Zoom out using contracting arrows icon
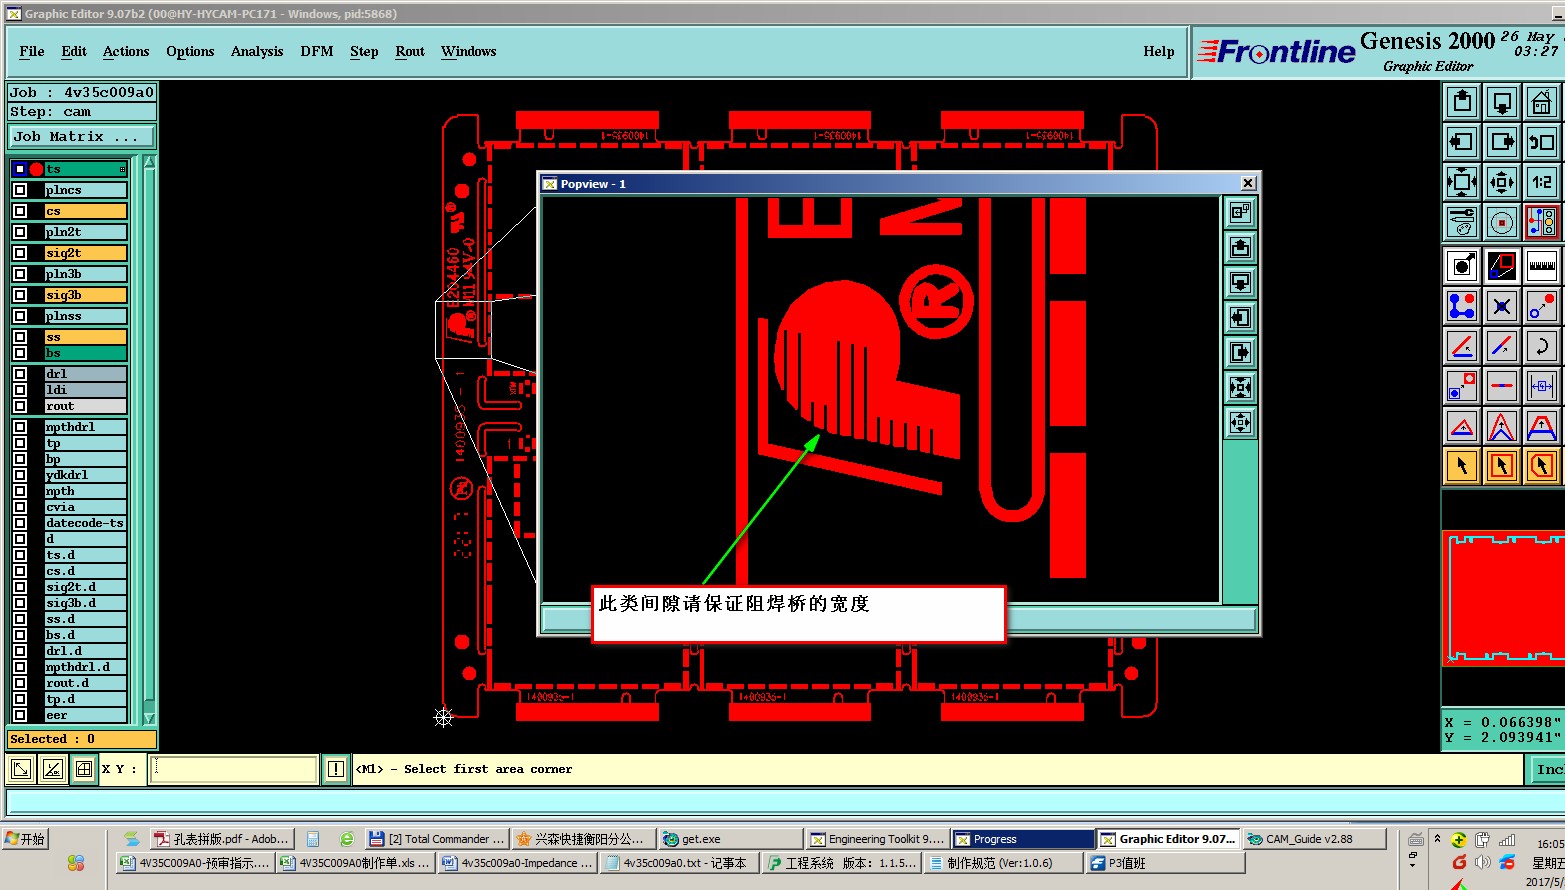 pos(1502,182)
